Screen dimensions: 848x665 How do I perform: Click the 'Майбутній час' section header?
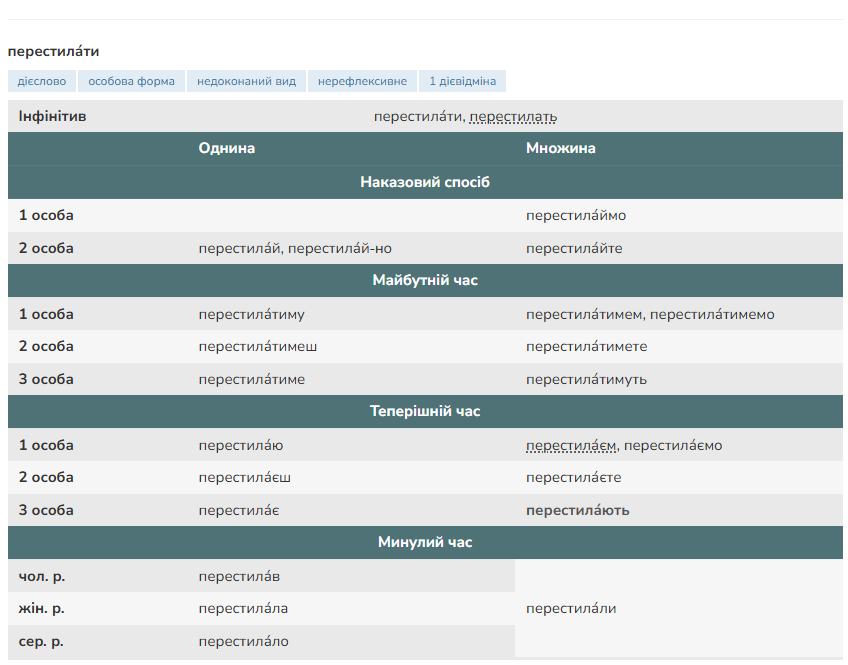pyautogui.click(x=425, y=280)
